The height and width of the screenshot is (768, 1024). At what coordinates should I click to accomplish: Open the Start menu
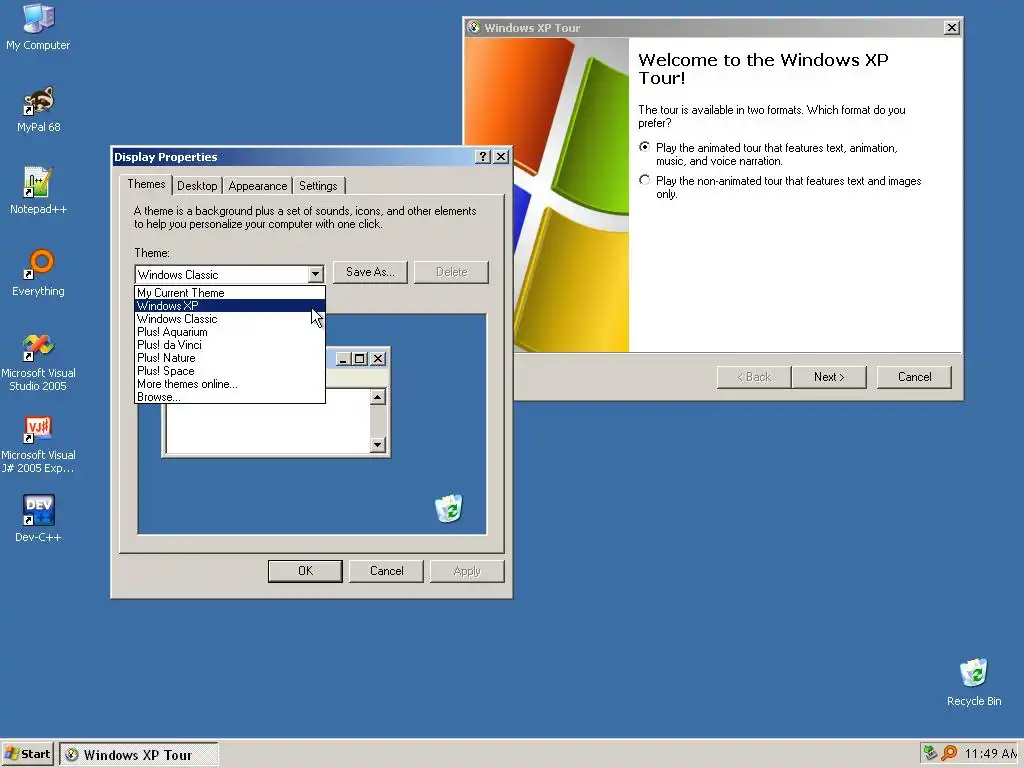[27, 754]
